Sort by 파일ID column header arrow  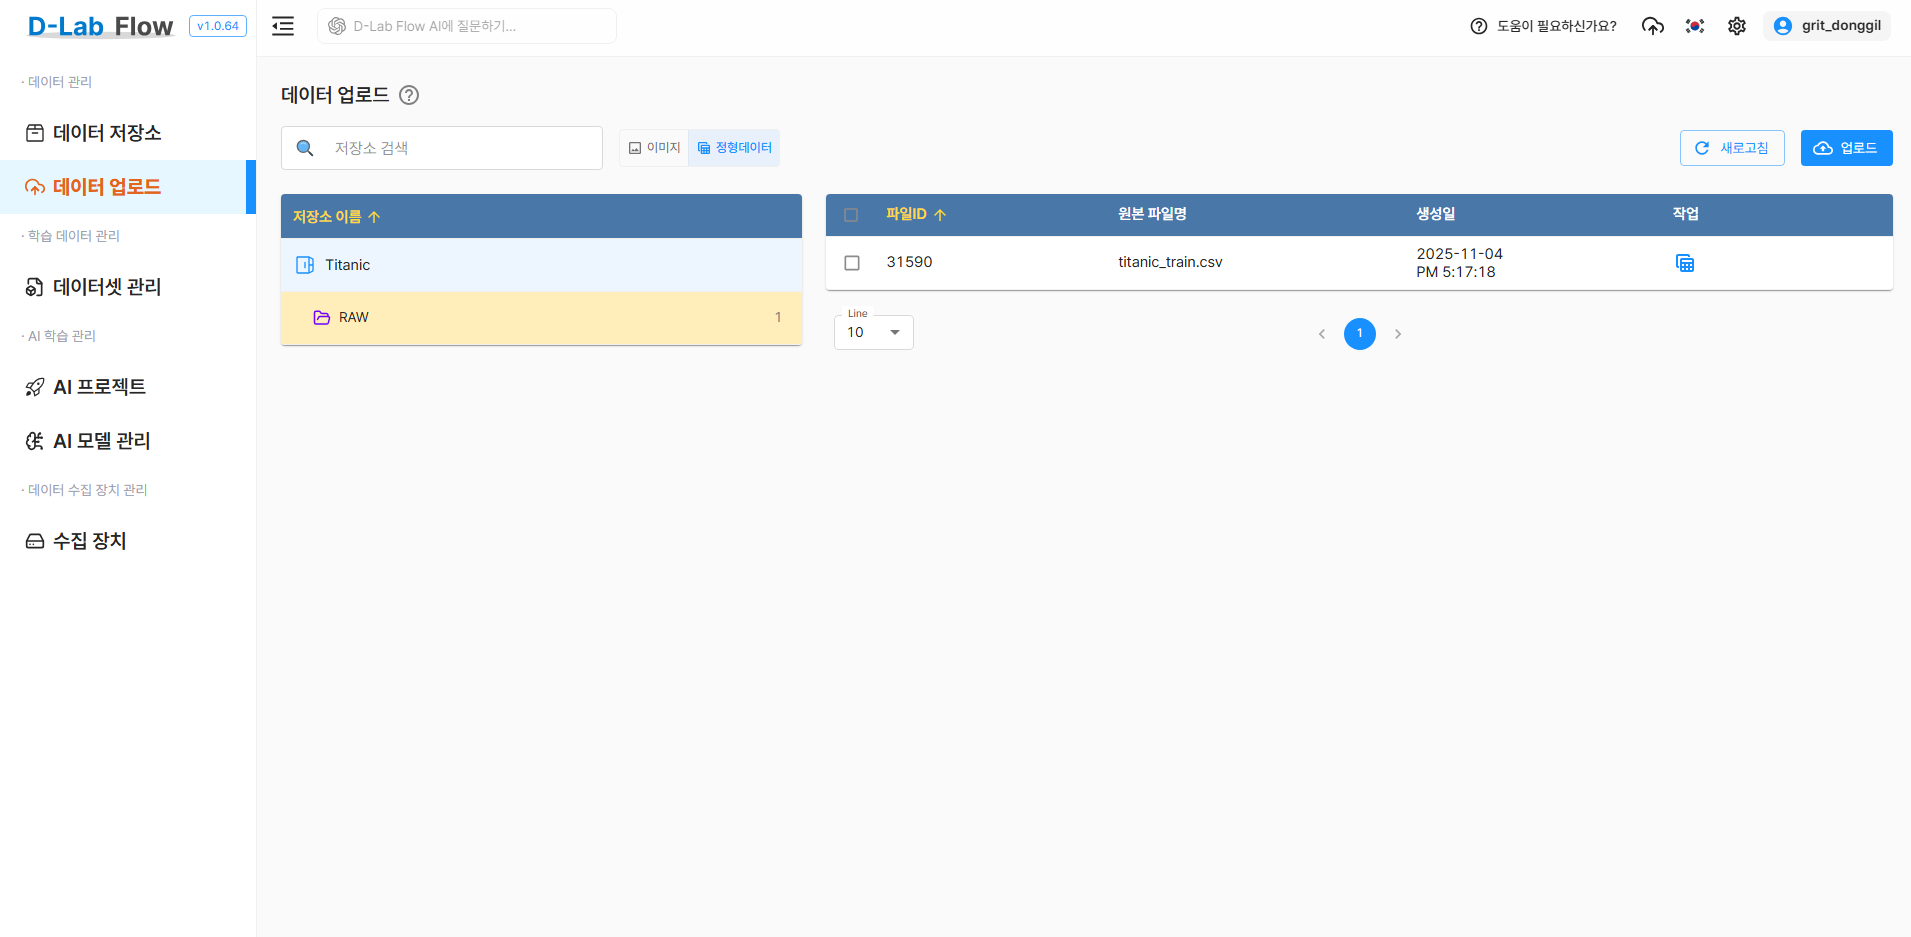click(939, 215)
